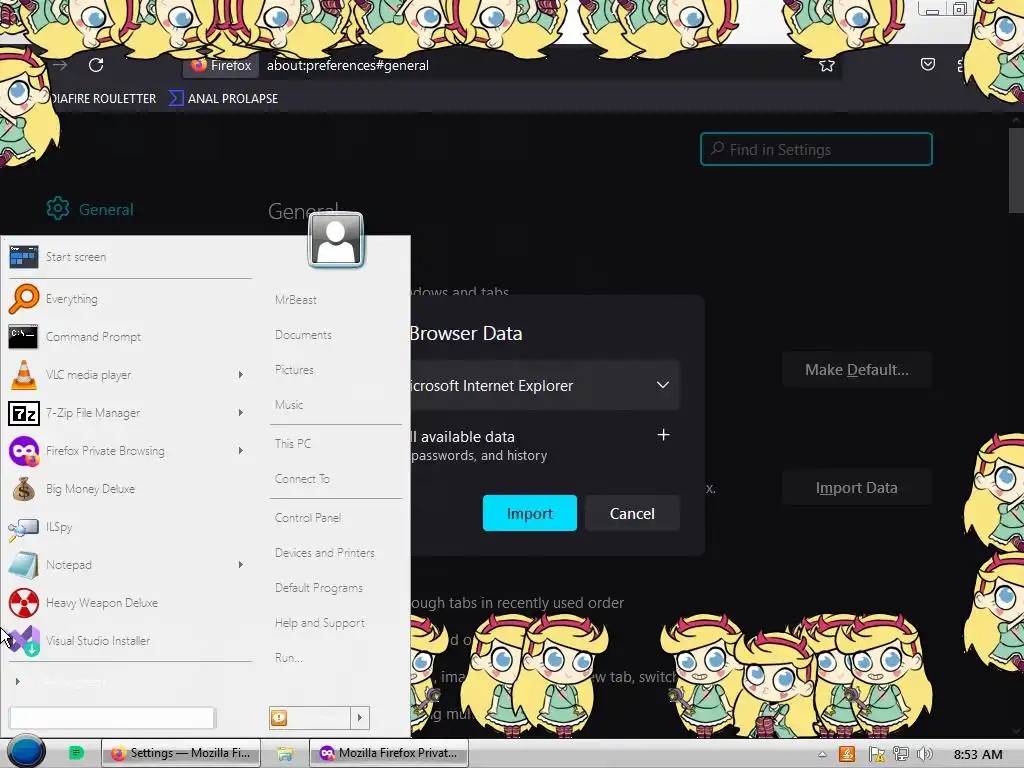
Task: Open This PC from start menu
Action: [x=293, y=443]
